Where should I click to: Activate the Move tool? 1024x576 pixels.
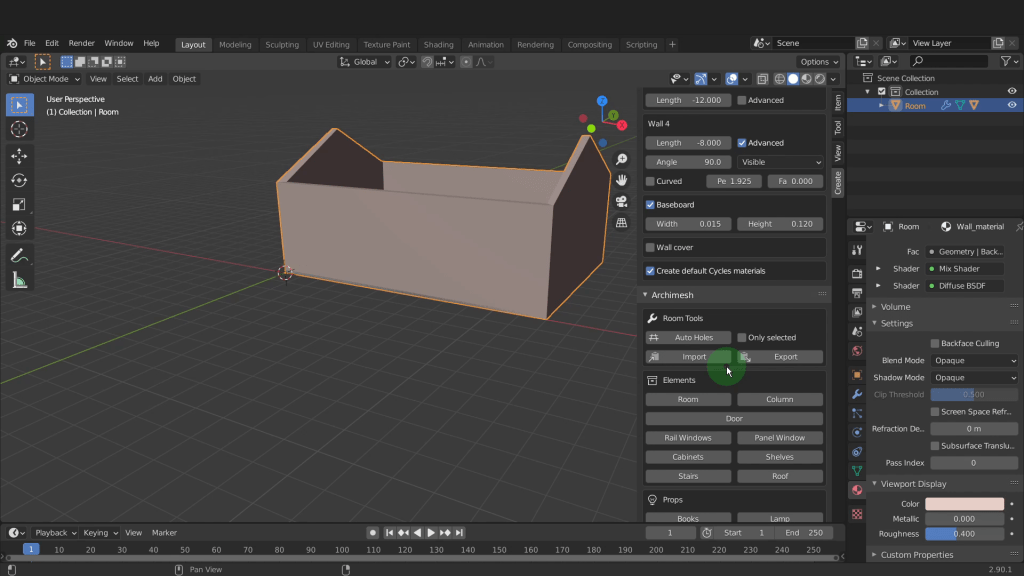[x=19, y=156]
